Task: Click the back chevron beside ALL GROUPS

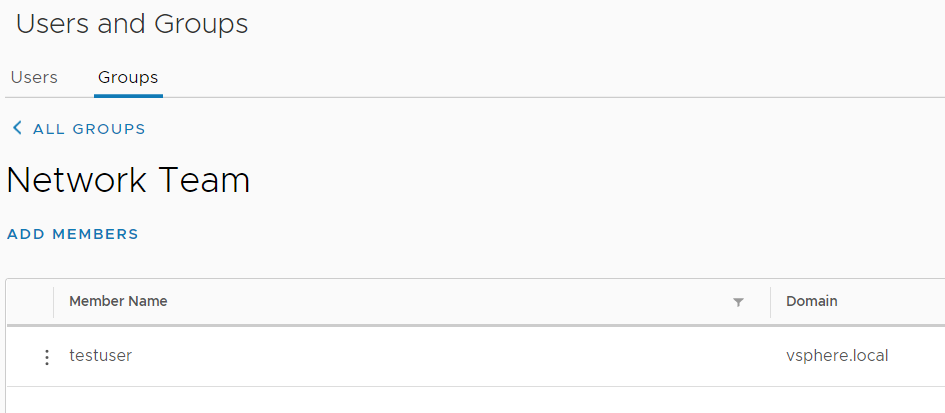Action: pos(17,128)
